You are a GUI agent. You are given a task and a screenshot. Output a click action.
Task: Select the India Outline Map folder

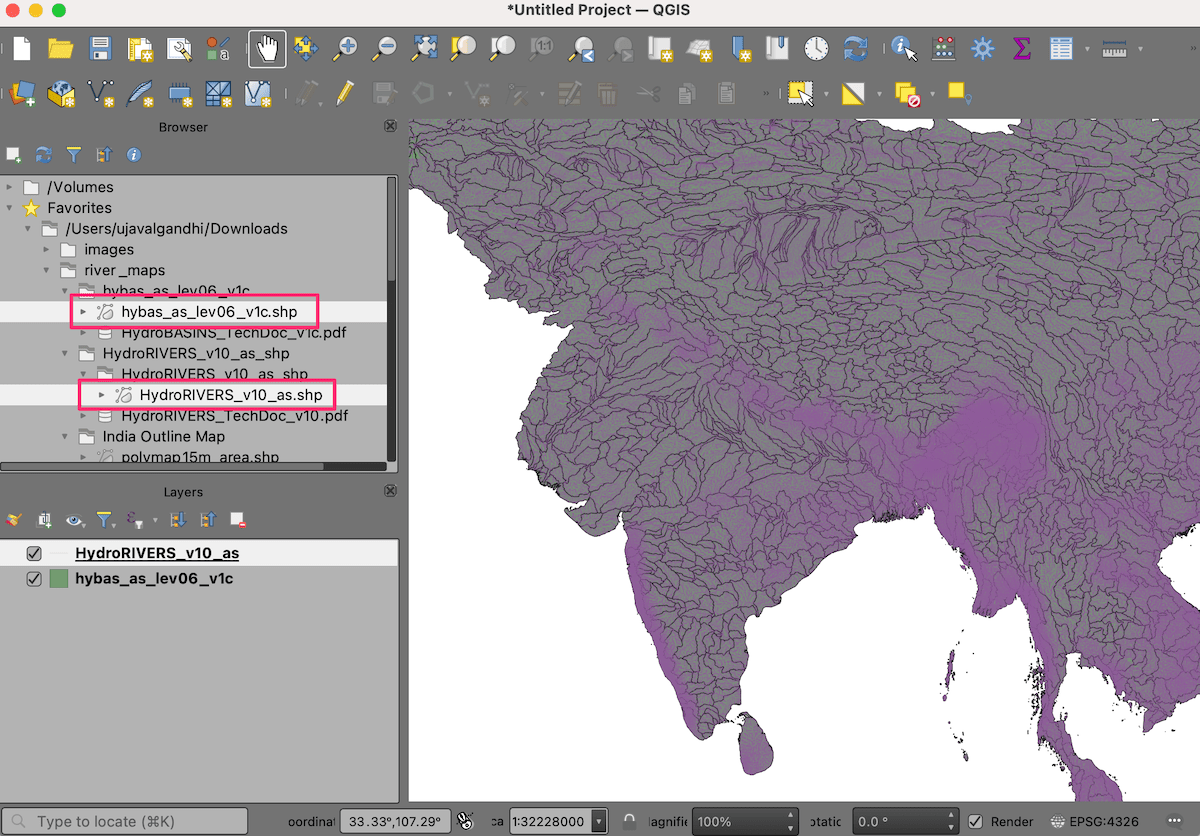(163, 437)
